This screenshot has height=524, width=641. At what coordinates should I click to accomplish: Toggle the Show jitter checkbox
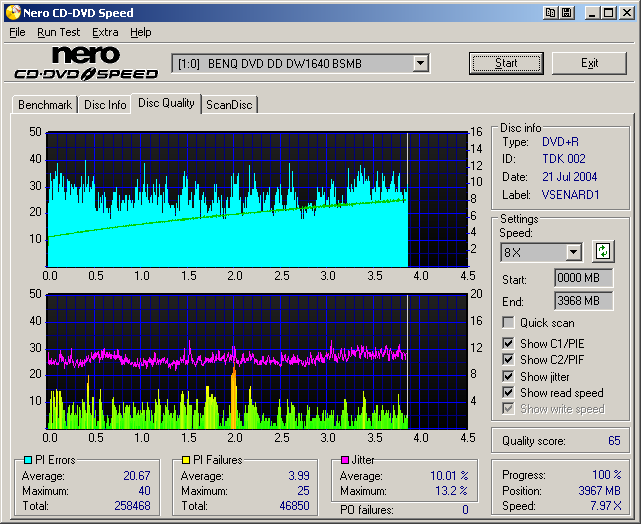(x=509, y=377)
